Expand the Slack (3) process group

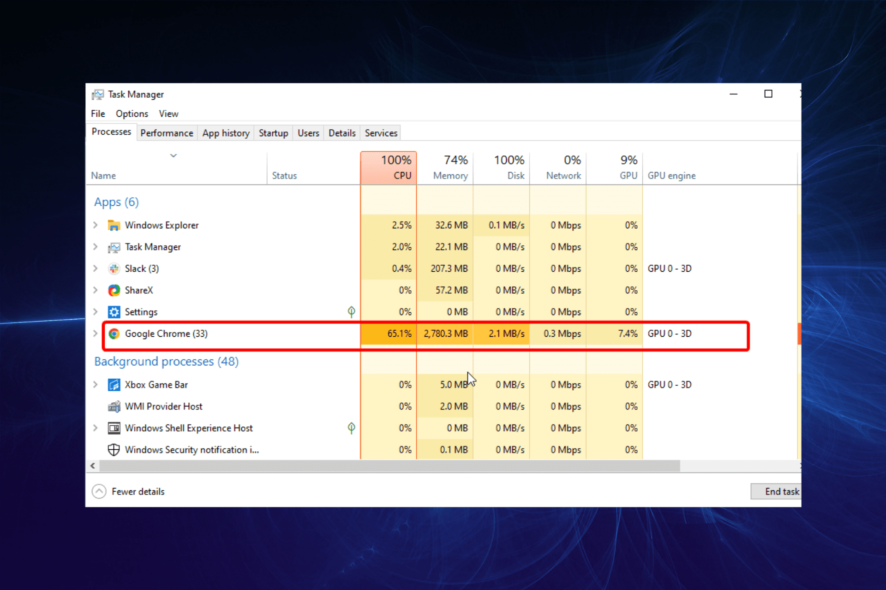[95, 268]
